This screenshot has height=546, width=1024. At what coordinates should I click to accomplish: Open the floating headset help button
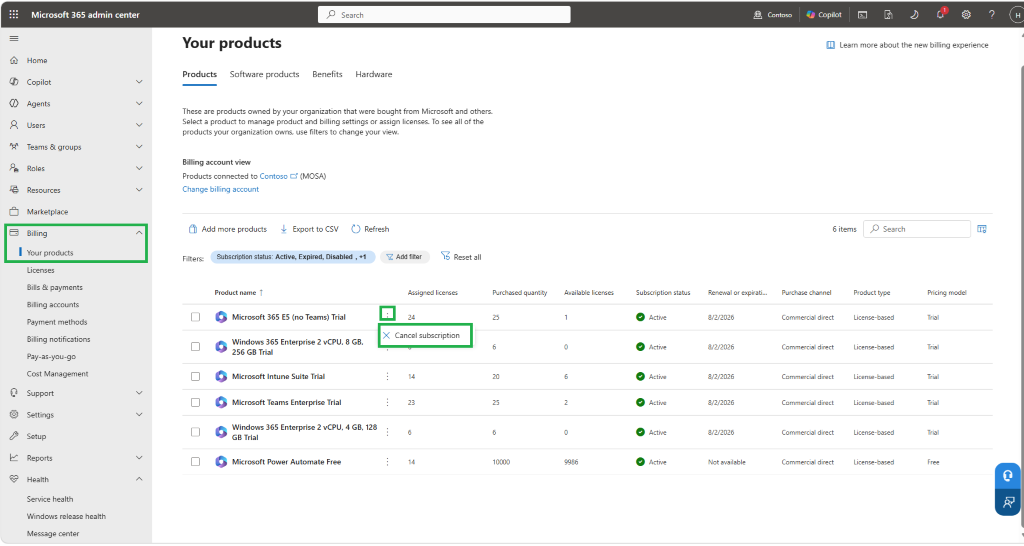(x=1008, y=475)
